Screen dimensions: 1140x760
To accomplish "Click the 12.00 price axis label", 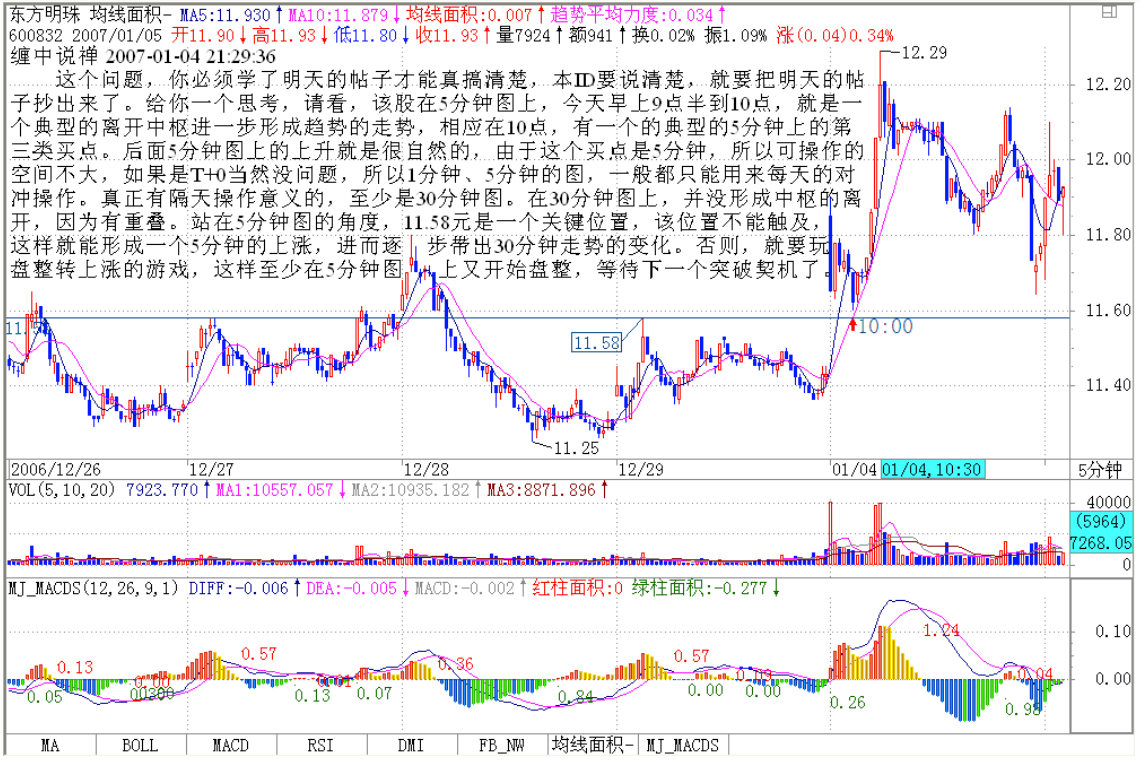I will (x=1108, y=159).
